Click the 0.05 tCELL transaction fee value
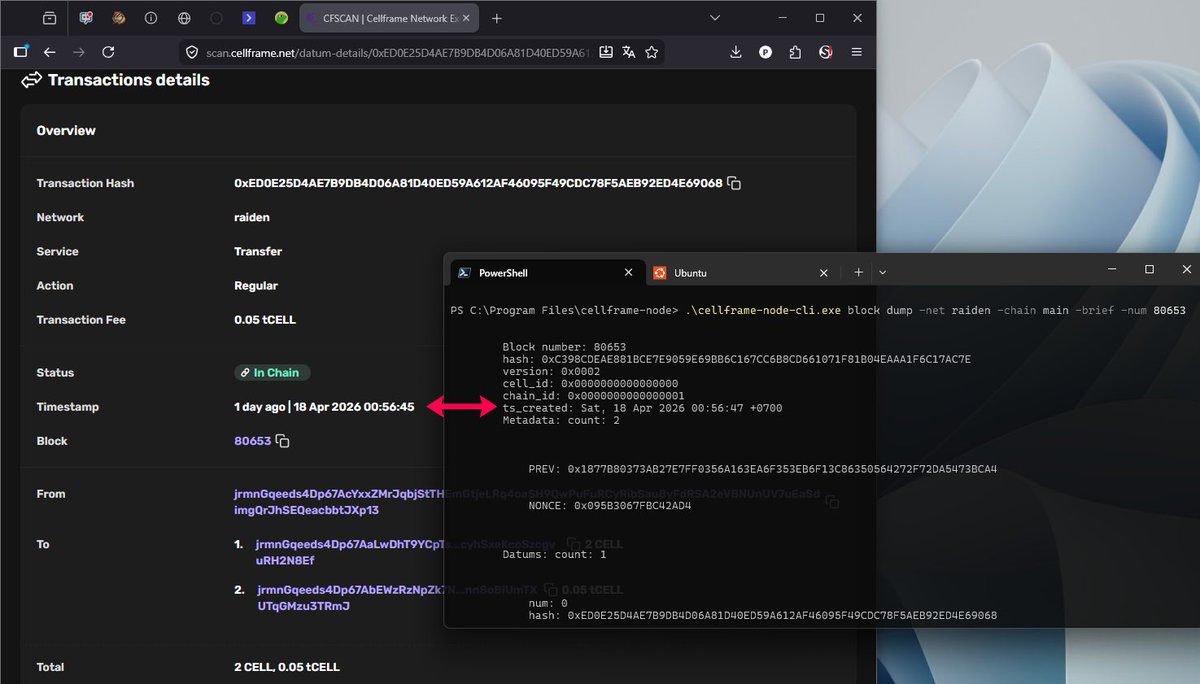Image resolution: width=1200 pixels, height=684 pixels. [265, 320]
